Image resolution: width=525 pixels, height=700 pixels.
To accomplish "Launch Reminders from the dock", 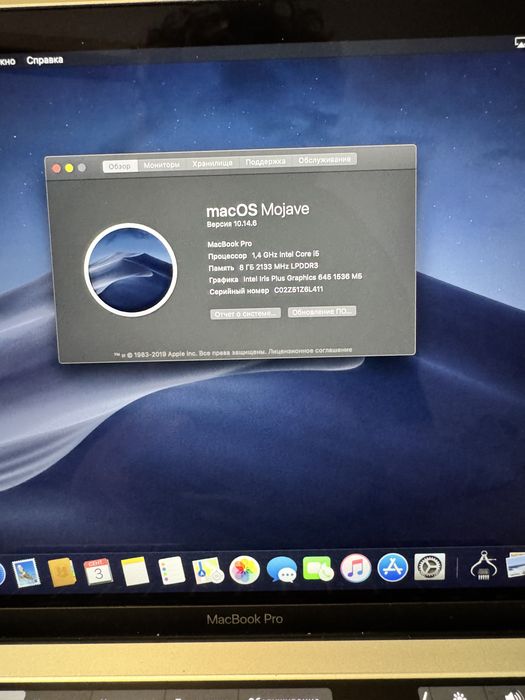I will (x=171, y=571).
